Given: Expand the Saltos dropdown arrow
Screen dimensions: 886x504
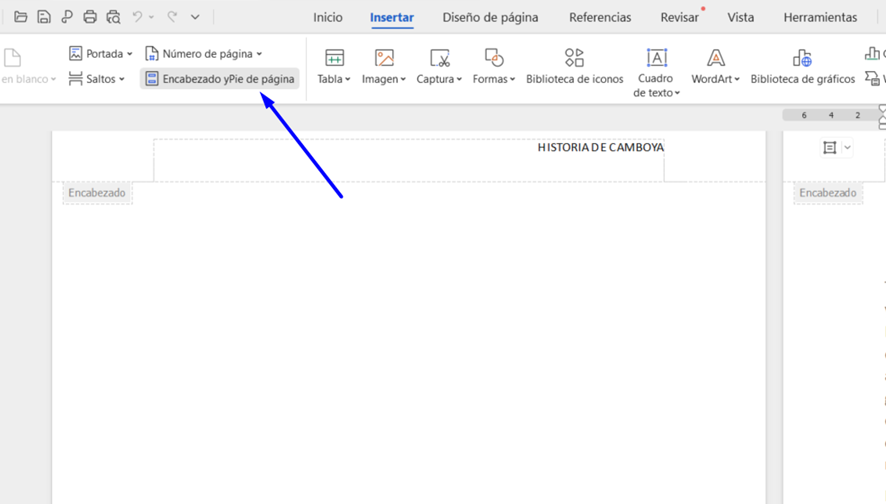Looking at the screenshot, I should tap(121, 79).
